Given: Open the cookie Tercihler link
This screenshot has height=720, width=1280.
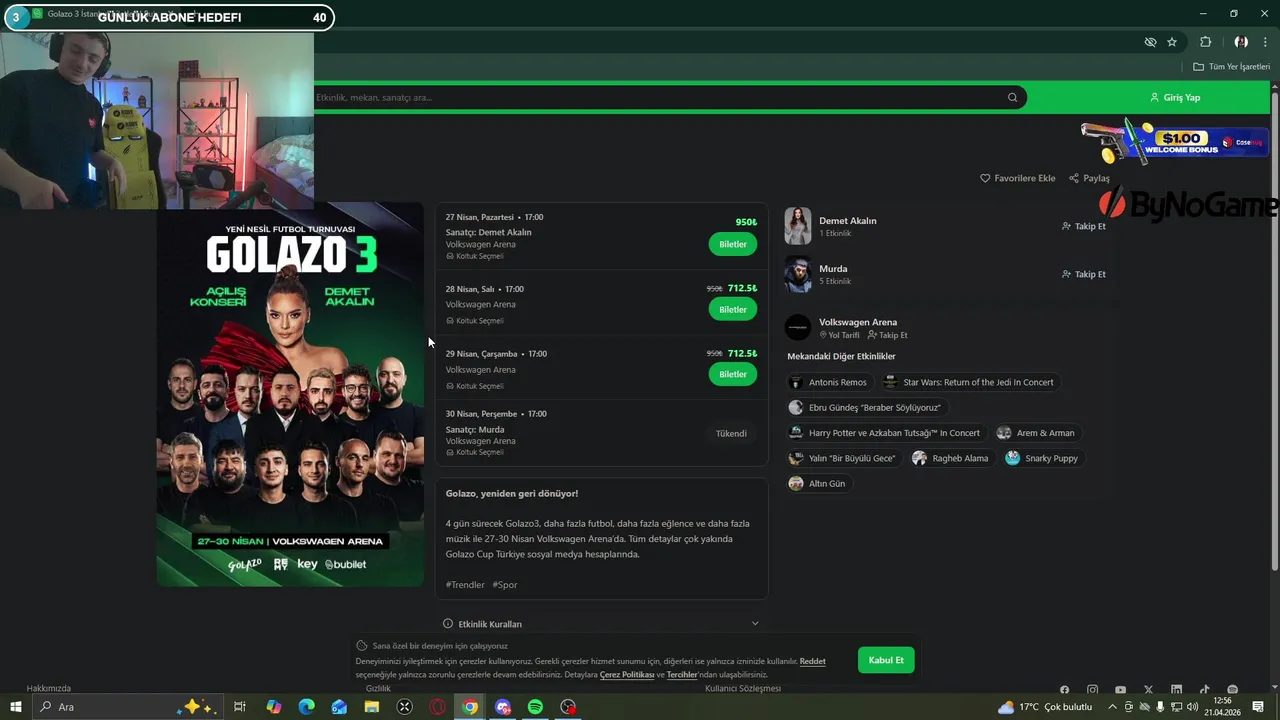Looking at the screenshot, I should (682, 675).
